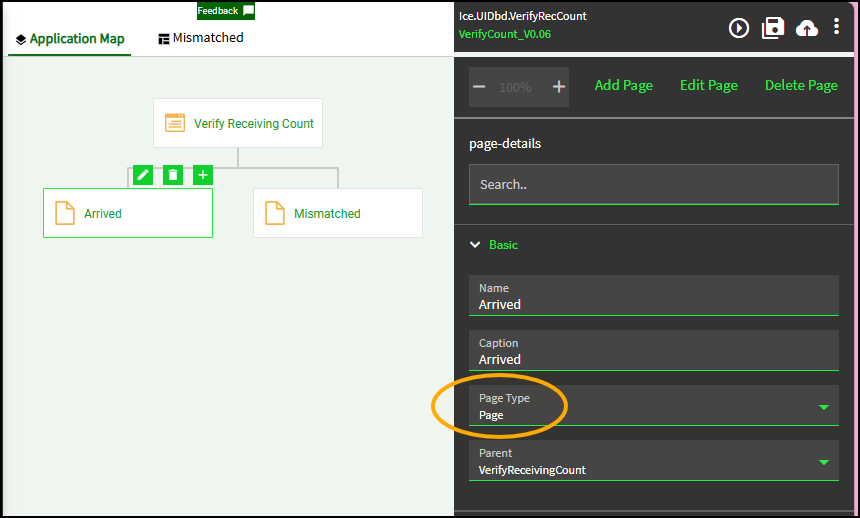Zoom out with the minus button

coord(479,87)
